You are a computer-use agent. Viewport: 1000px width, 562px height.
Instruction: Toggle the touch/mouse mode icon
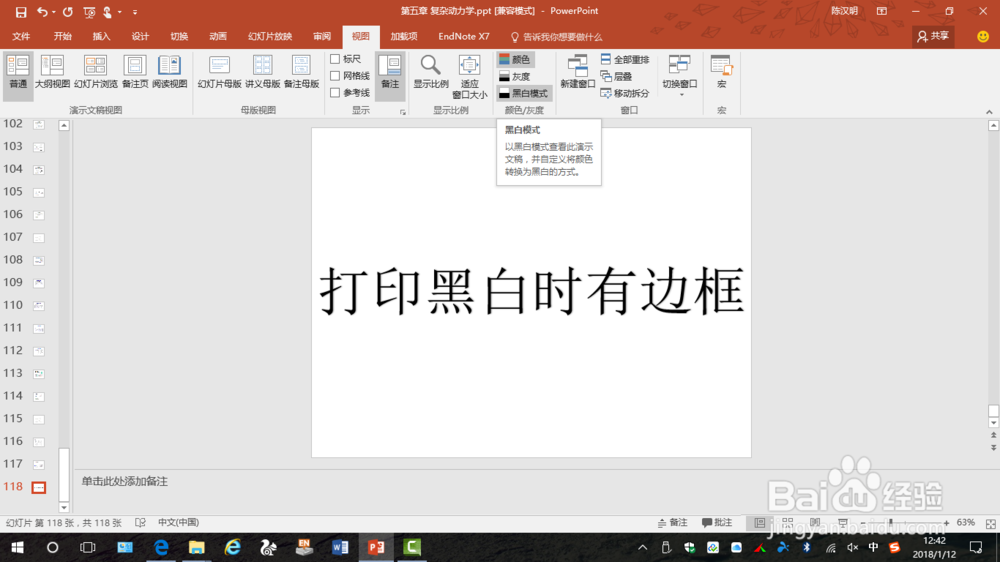108,12
